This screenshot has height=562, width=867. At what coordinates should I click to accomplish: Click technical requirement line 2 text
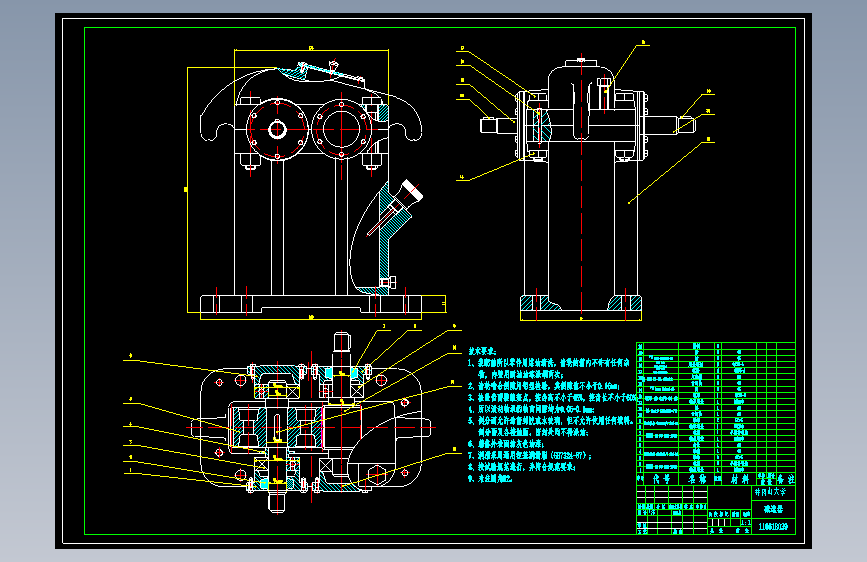coord(544,386)
